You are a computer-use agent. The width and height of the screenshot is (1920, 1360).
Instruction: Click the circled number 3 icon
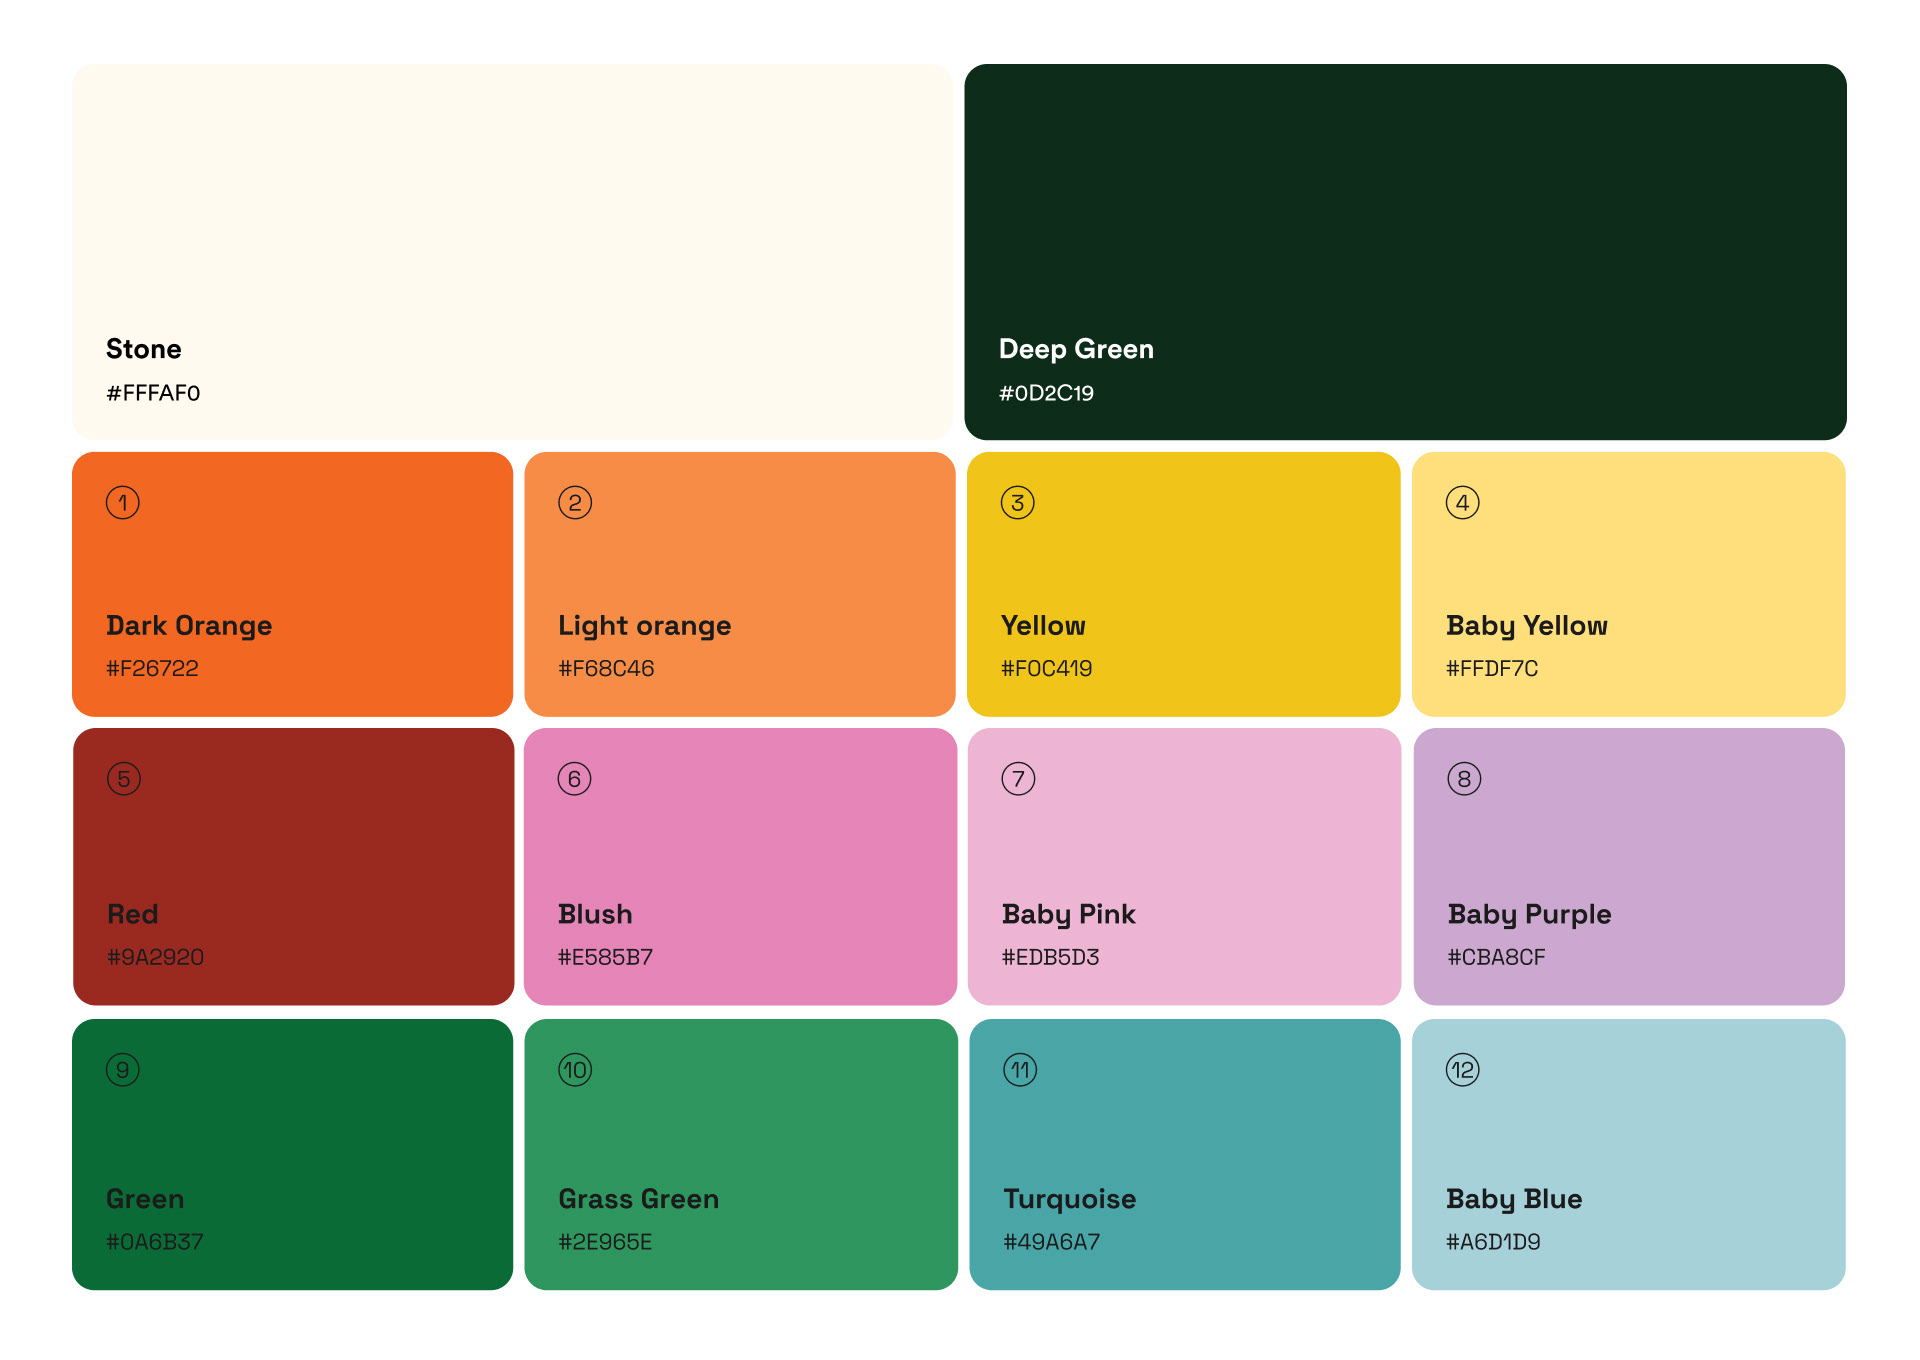(x=1018, y=503)
